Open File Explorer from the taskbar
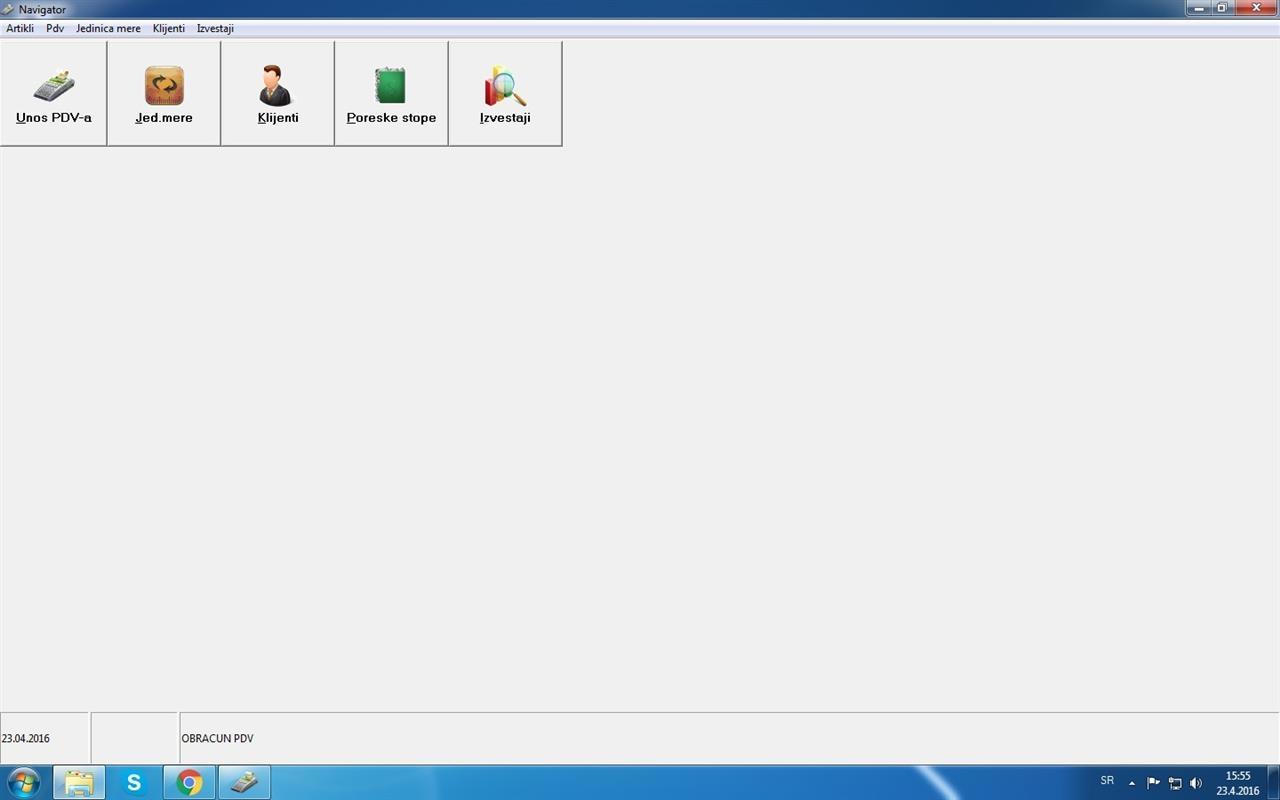1280x800 pixels. pyautogui.click(x=79, y=783)
